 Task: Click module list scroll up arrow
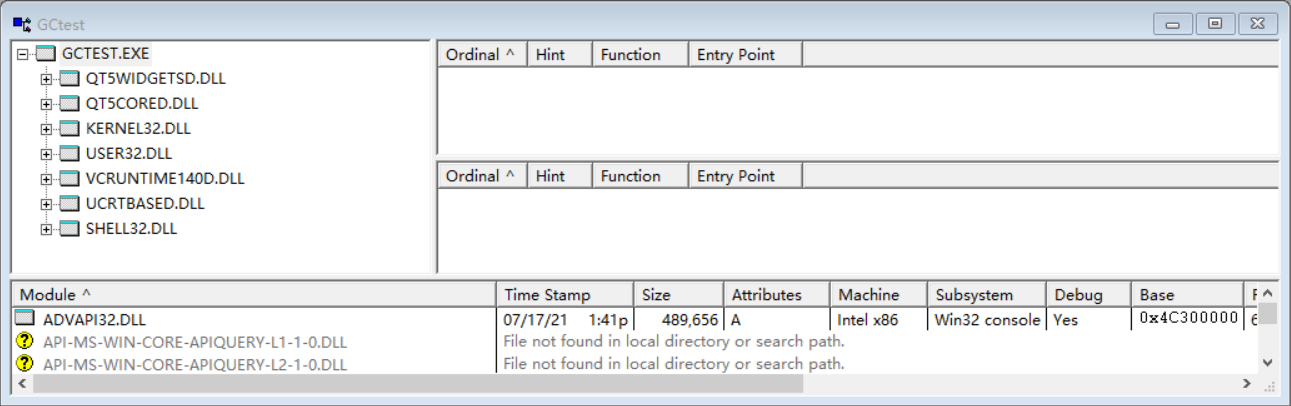pyautogui.click(x=1268, y=294)
